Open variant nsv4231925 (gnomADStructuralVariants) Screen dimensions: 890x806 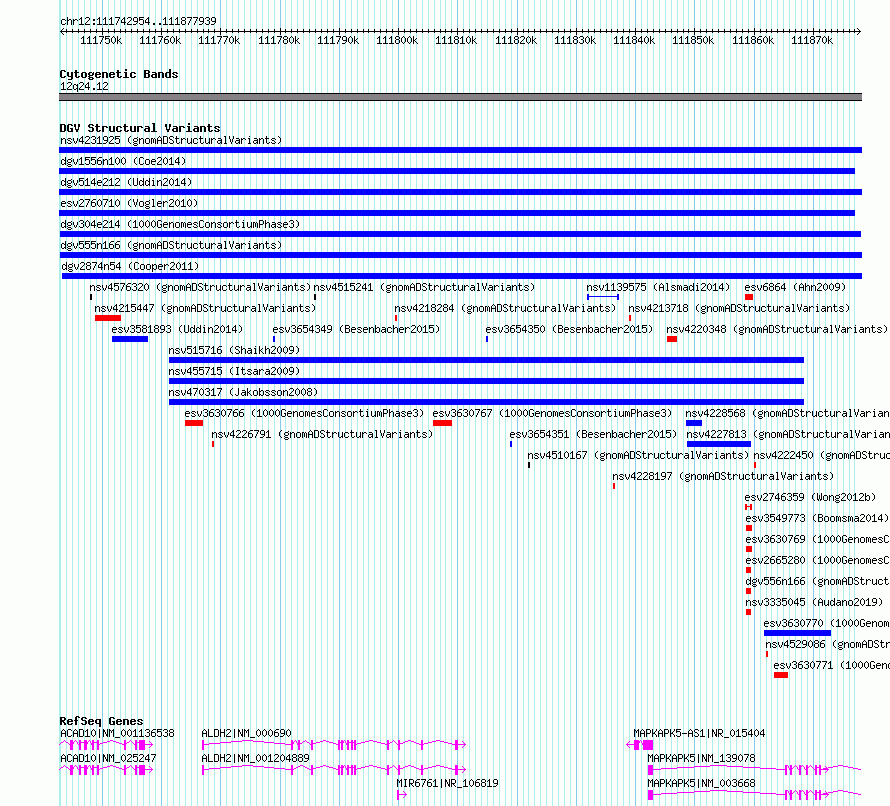pos(460,150)
